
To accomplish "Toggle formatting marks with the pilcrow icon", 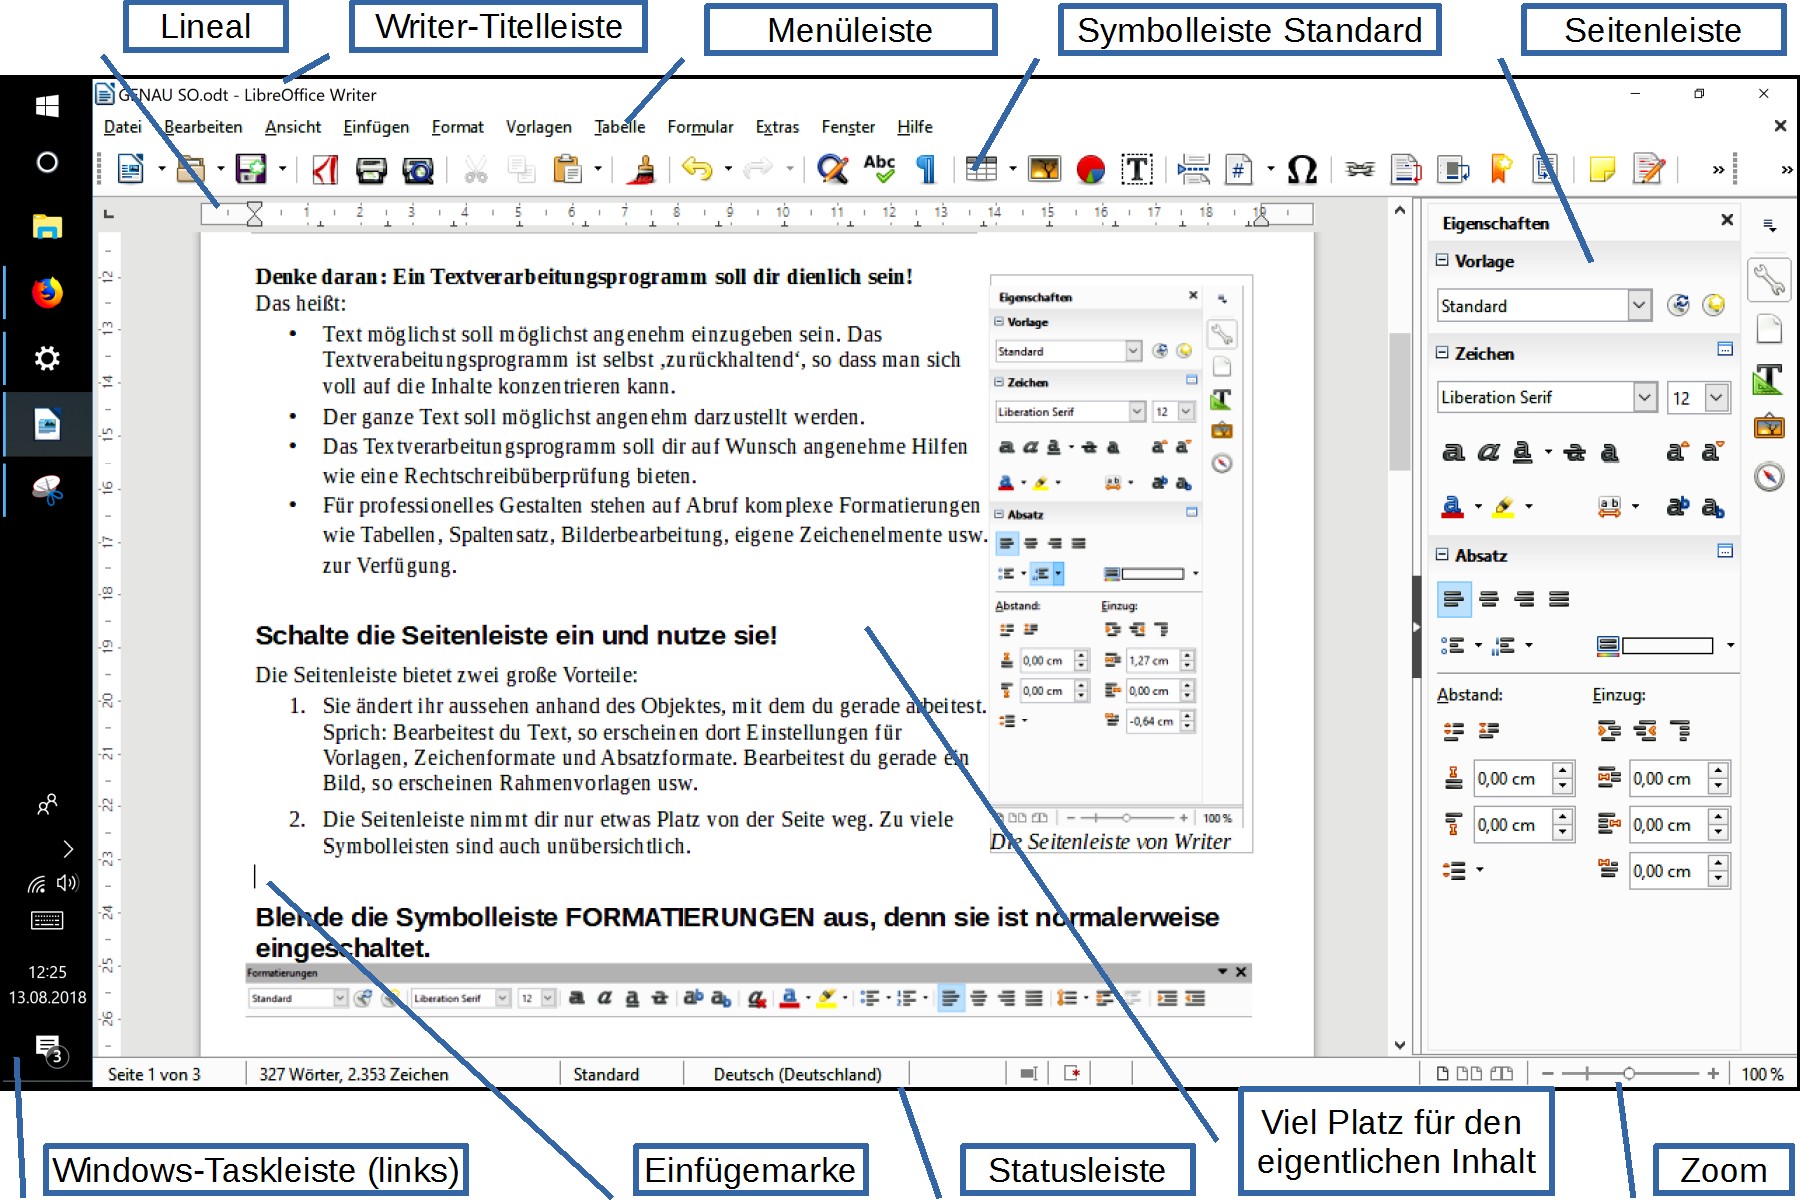I will click(926, 169).
